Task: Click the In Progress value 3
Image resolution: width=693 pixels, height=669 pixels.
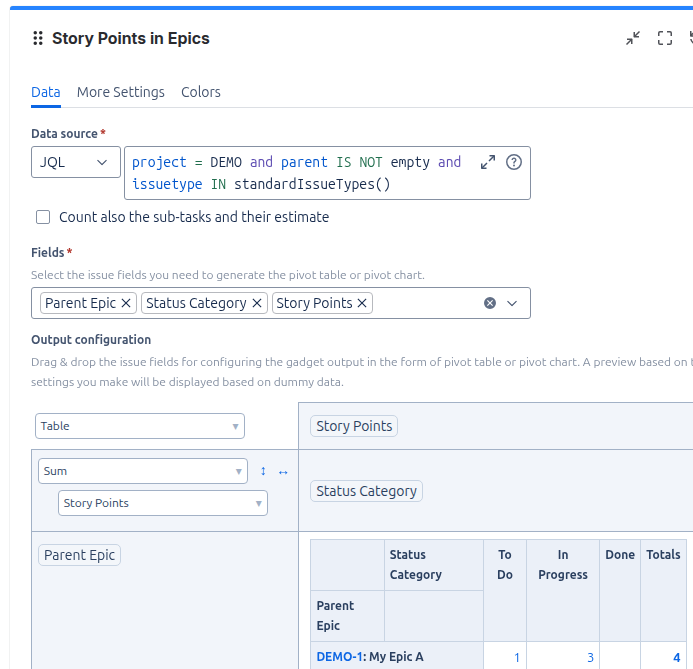Action: (590, 658)
